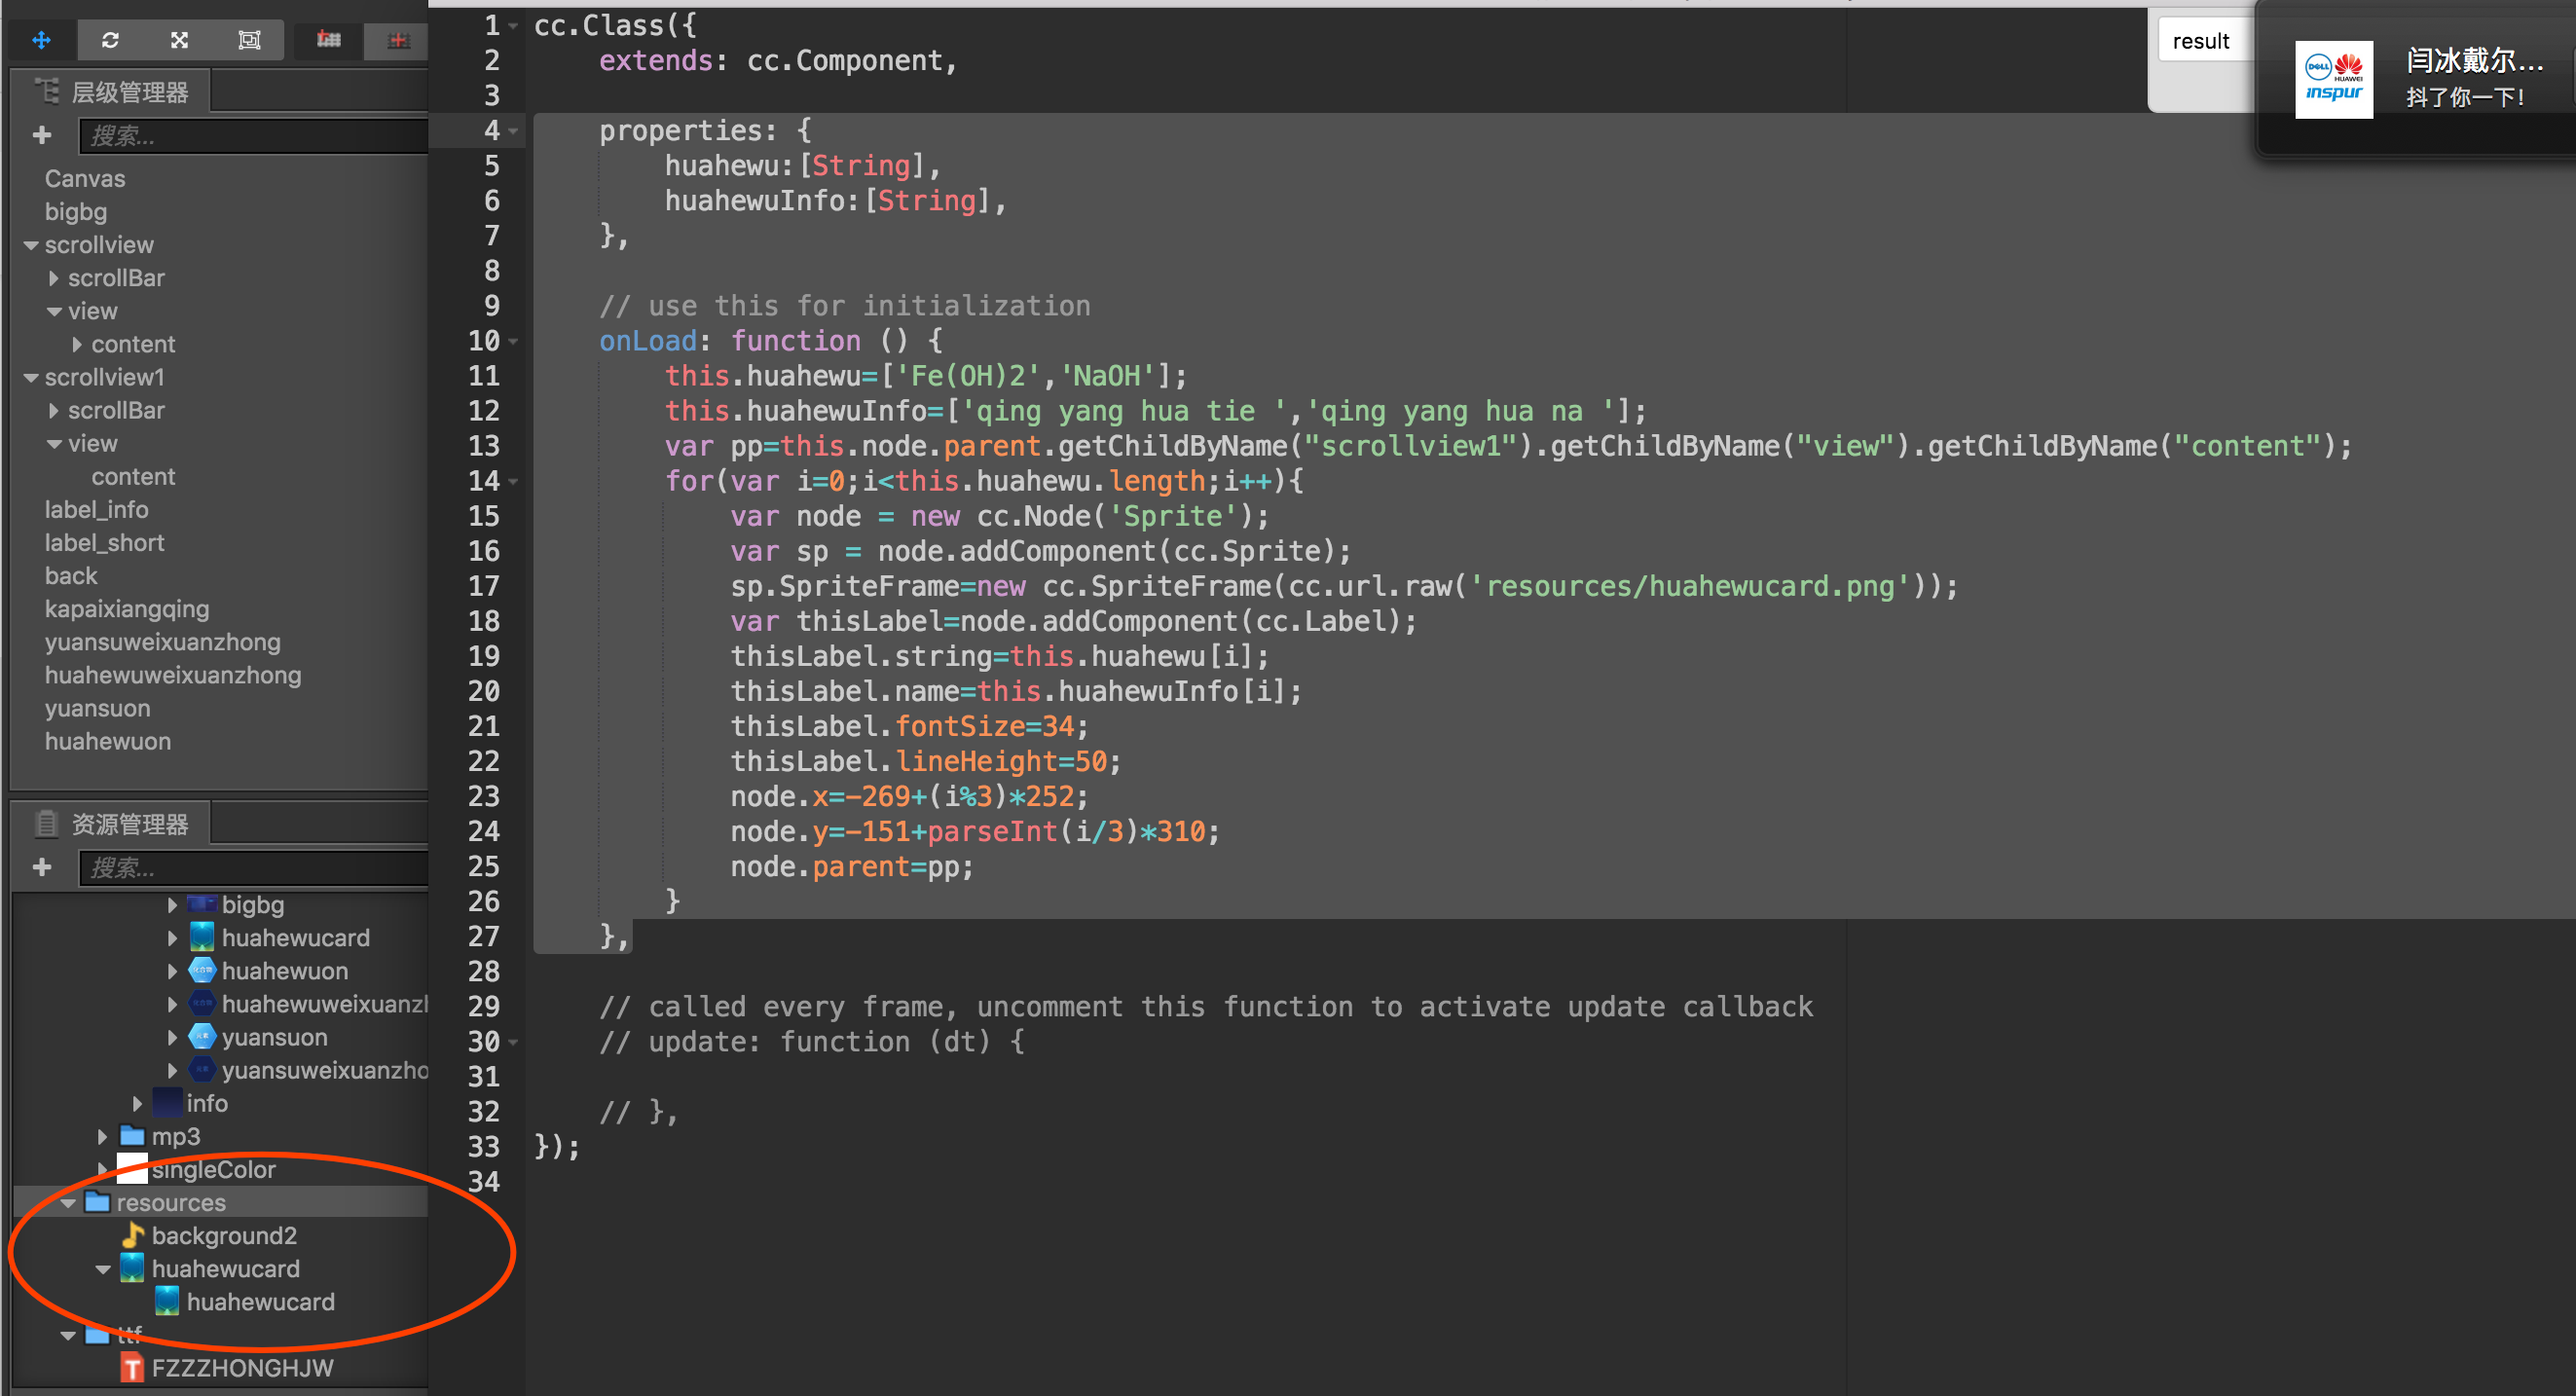This screenshot has width=2576, height=1396.
Task: Fold the onLoad function at line 10
Action: (514, 341)
